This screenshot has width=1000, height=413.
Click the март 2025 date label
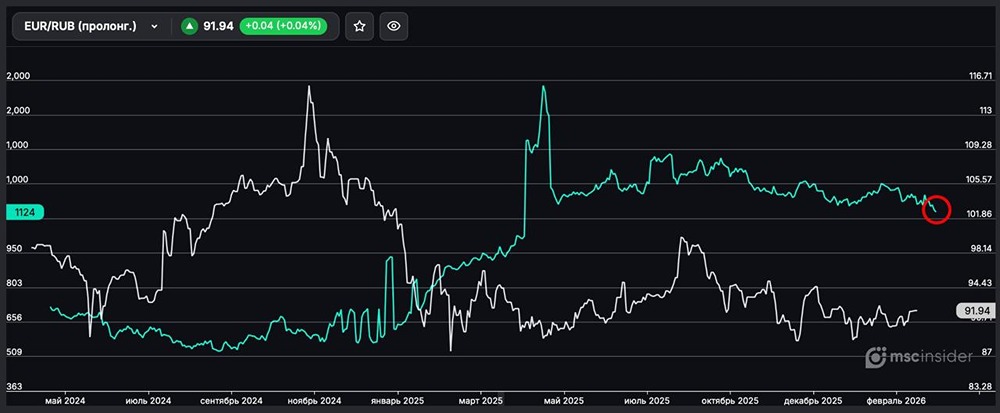point(480,401)
